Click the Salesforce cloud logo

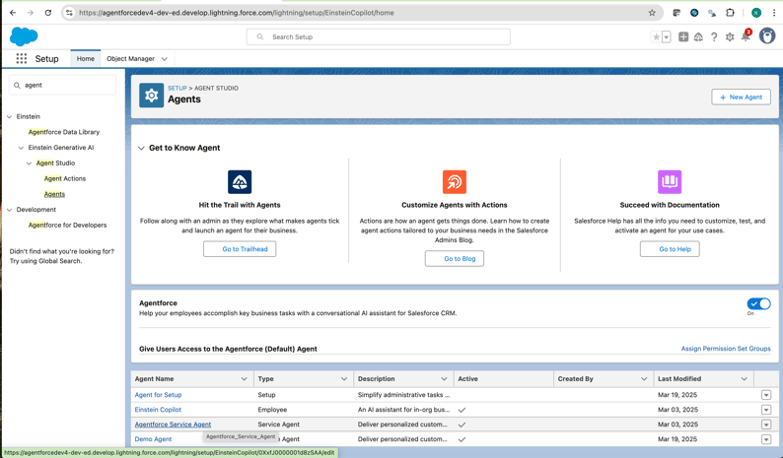[x=23, y=36]
